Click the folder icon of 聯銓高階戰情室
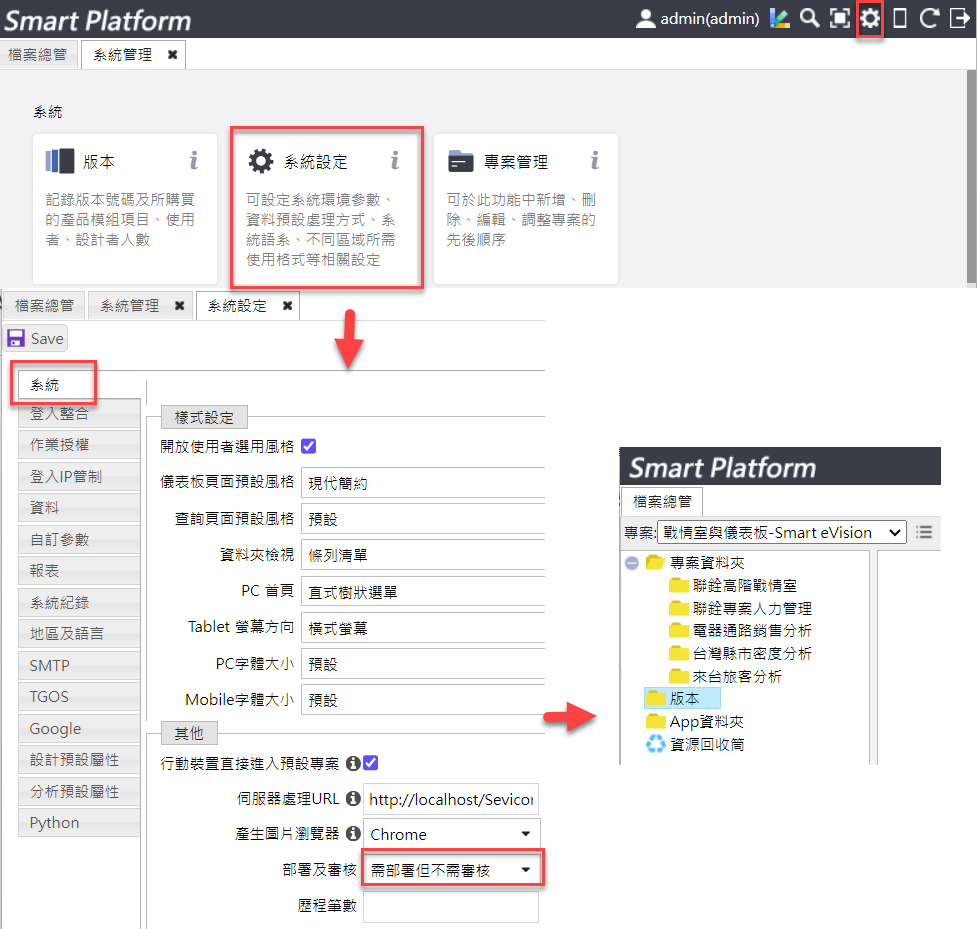Image resolution: width=977 pixels, height=929 pixels. click(679, 585)
